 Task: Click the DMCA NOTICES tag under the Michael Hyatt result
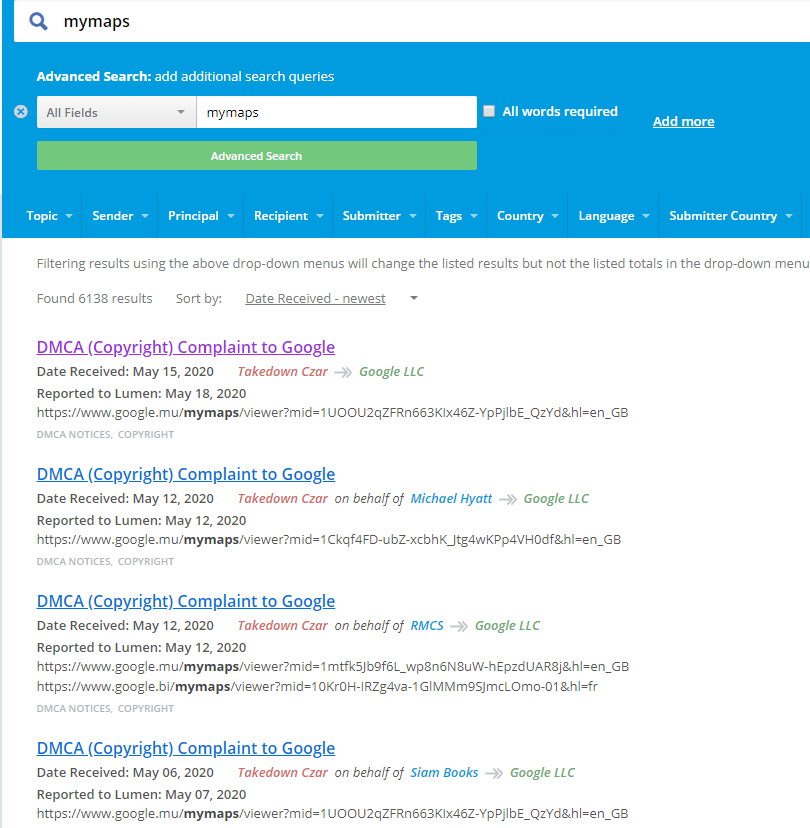pyautogui.click(x=73, y=561)
